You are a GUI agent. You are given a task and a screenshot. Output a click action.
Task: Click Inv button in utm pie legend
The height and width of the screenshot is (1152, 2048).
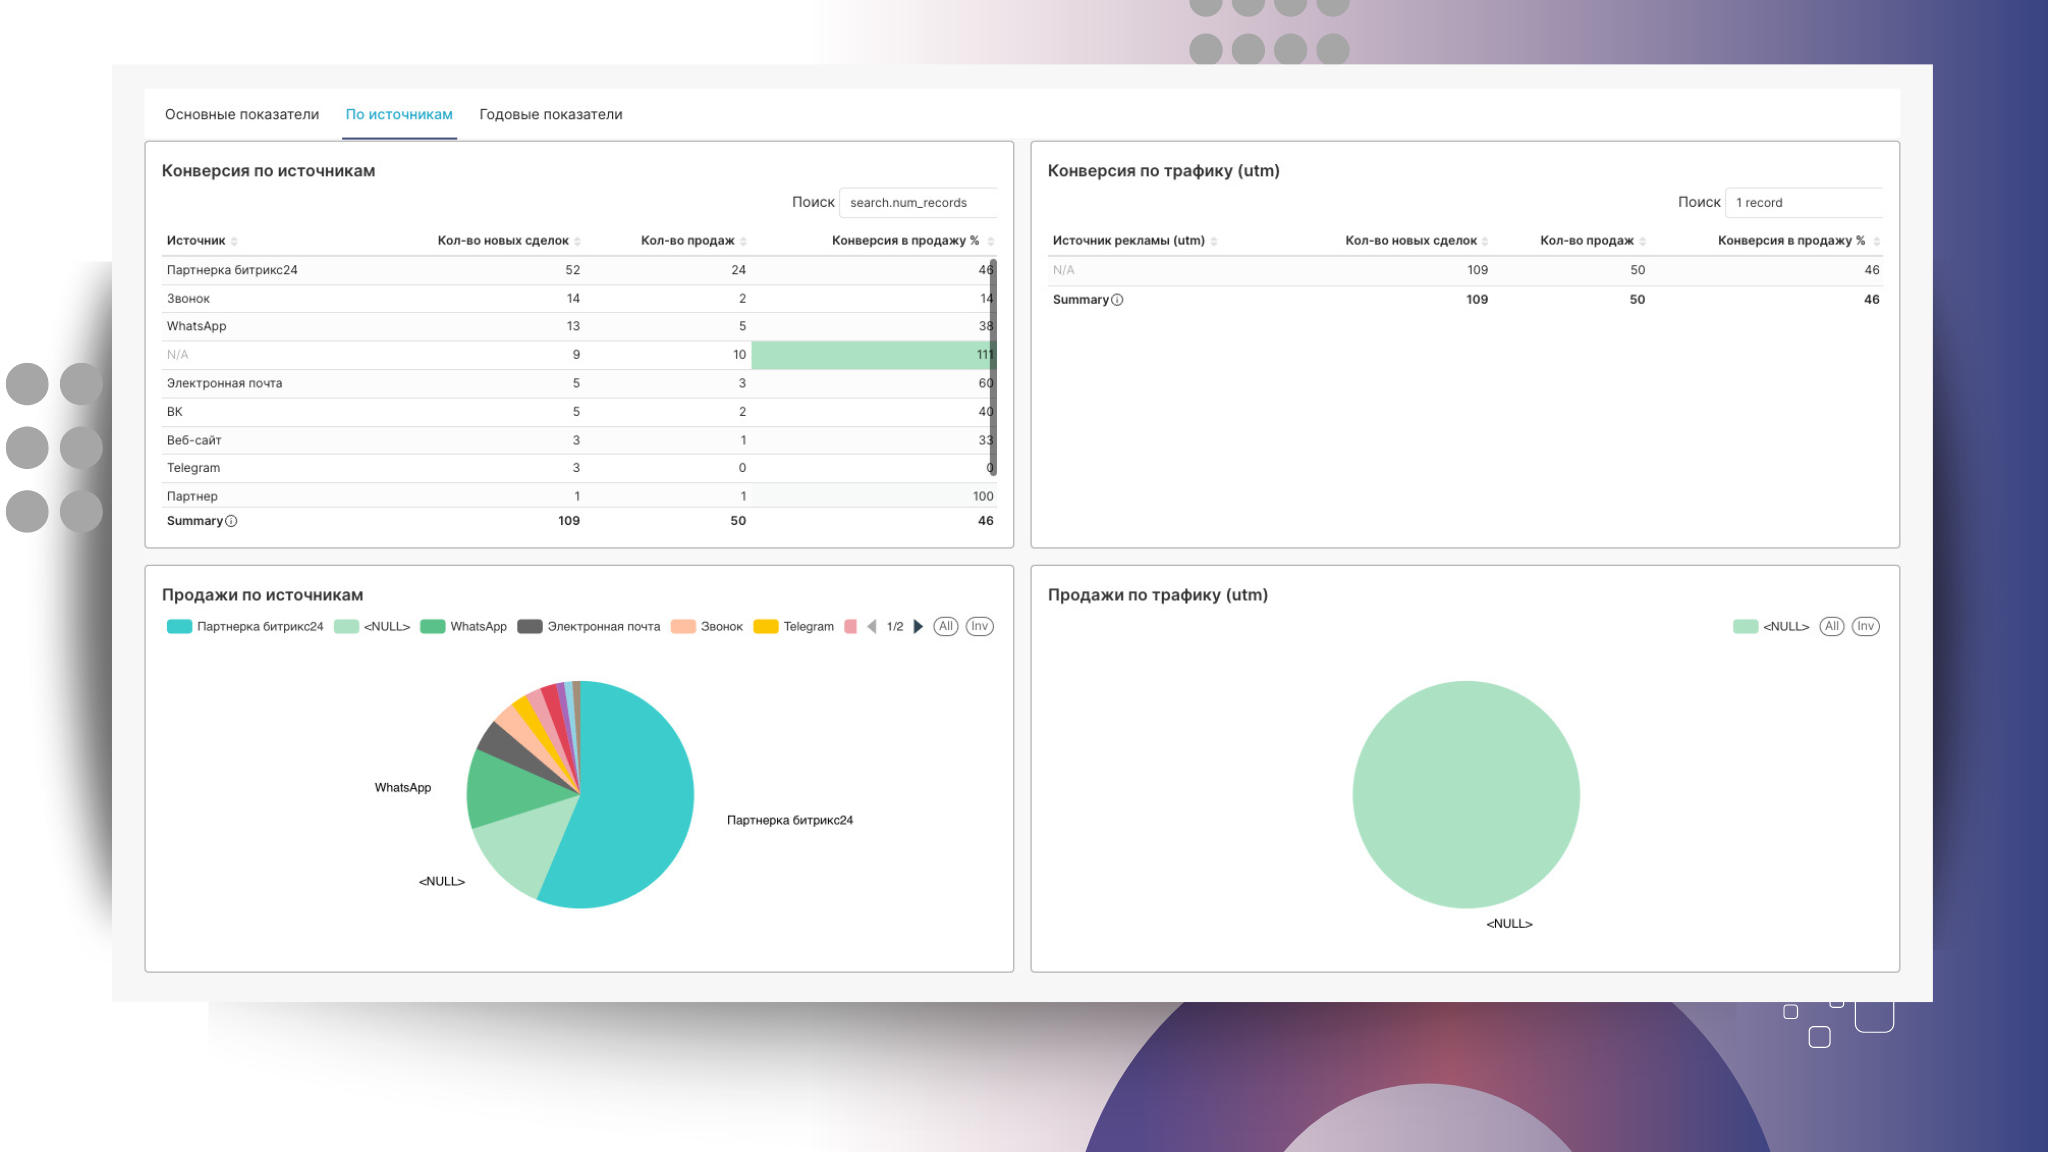tap(1865, 627)
